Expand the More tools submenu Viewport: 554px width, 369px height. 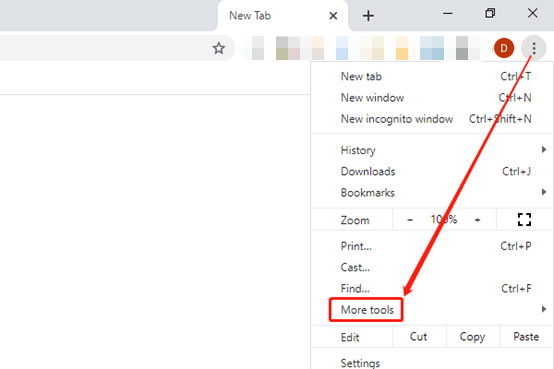432,310
